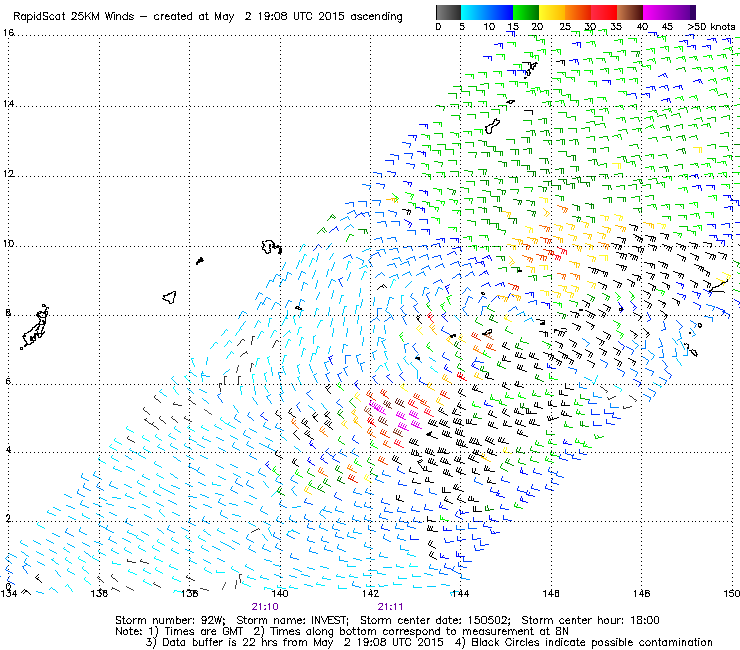The image size is (740, 650).
Task: Click the latitude label 2 on the left axis
Action: (x=8, y=519)
